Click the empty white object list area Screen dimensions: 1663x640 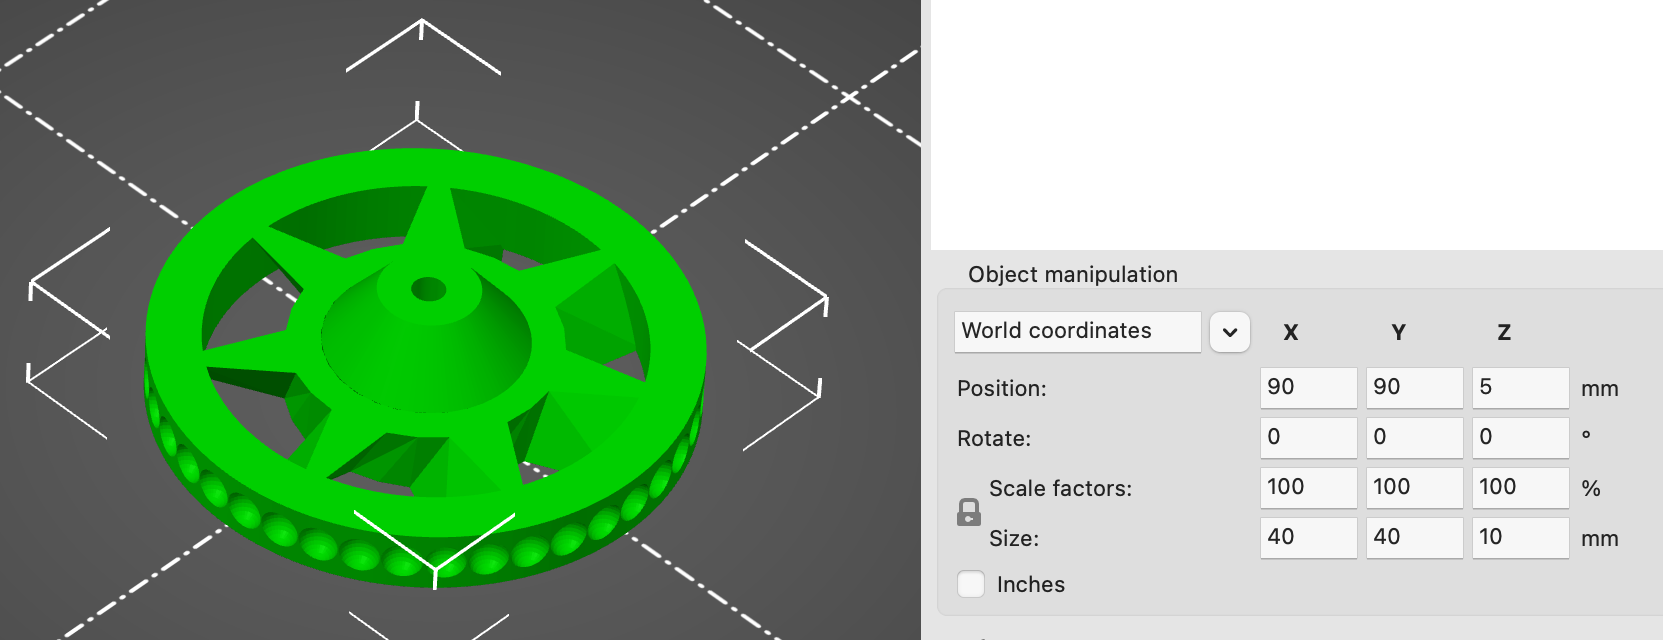pos(1295,120)
